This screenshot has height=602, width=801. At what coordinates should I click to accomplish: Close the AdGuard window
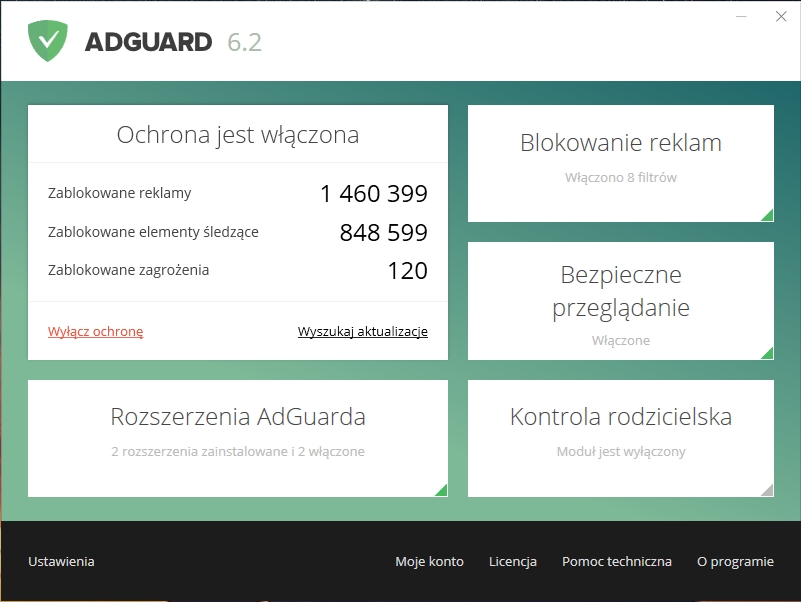point(781,16)
